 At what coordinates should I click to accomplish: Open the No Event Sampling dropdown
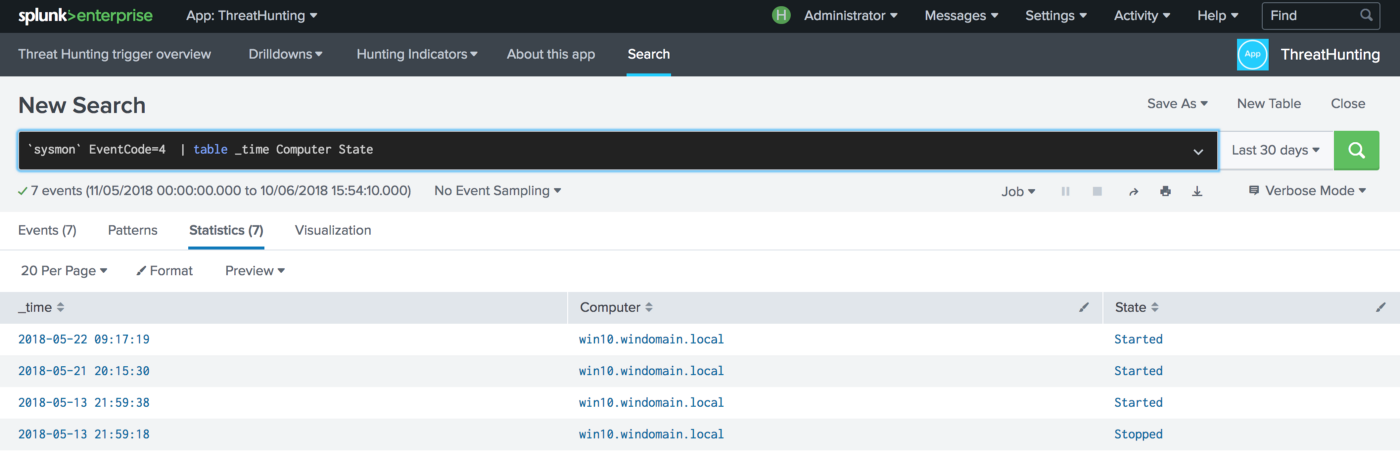pos(498,190)
